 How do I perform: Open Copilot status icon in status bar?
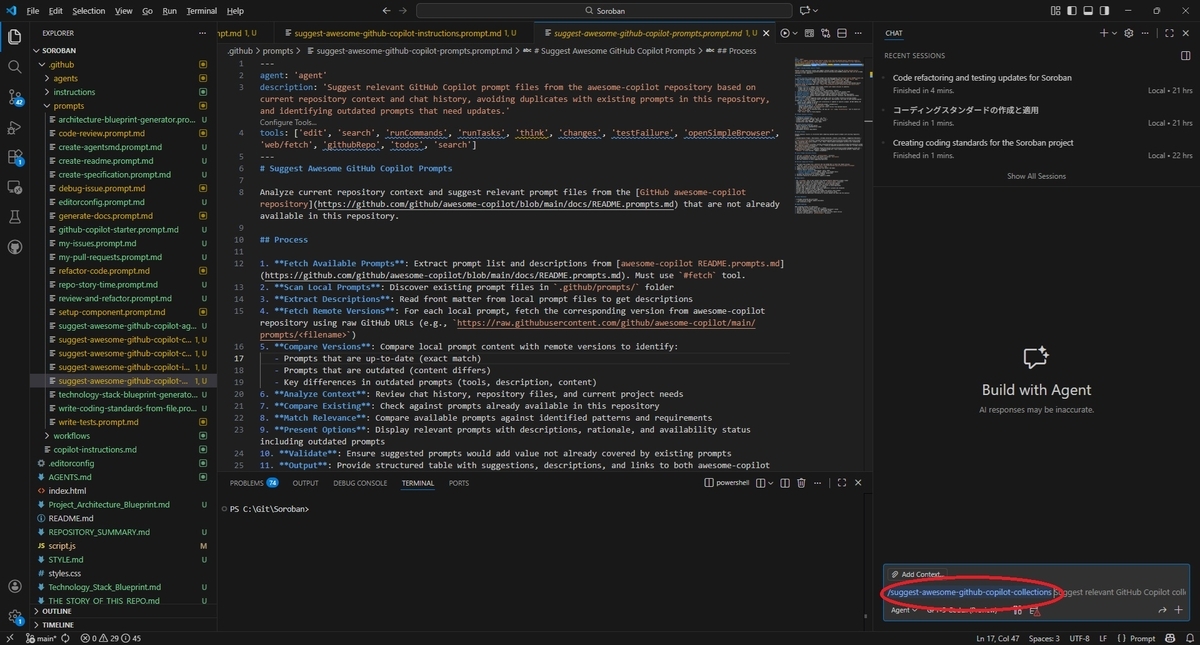[x=1168, y=638]
